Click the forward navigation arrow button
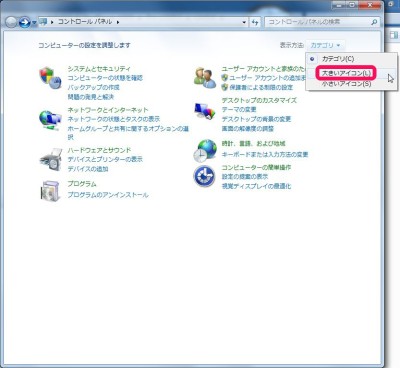This screenshot has width=400, height=368. click(24, 22)
